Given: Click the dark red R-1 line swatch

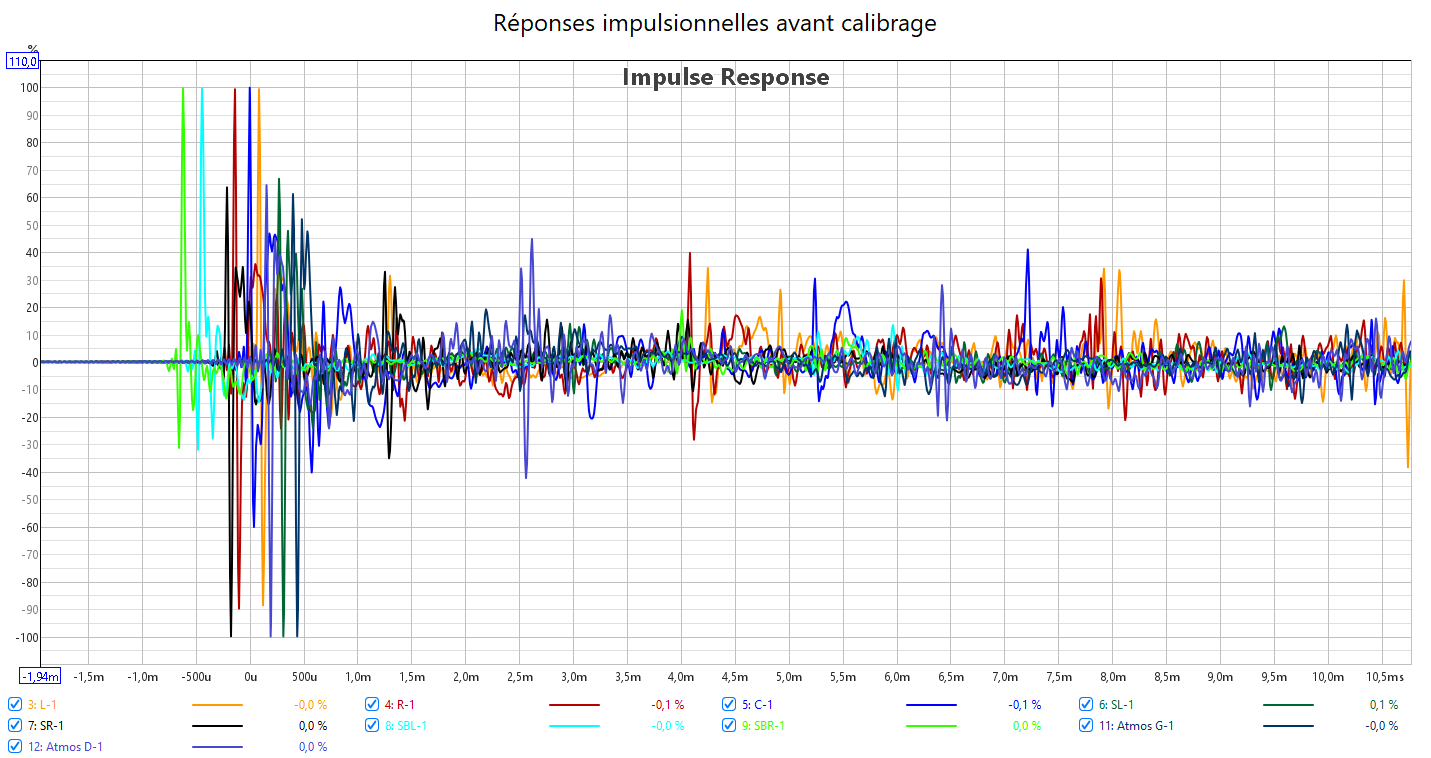Looking at the screenshot, I should [574, 705].
